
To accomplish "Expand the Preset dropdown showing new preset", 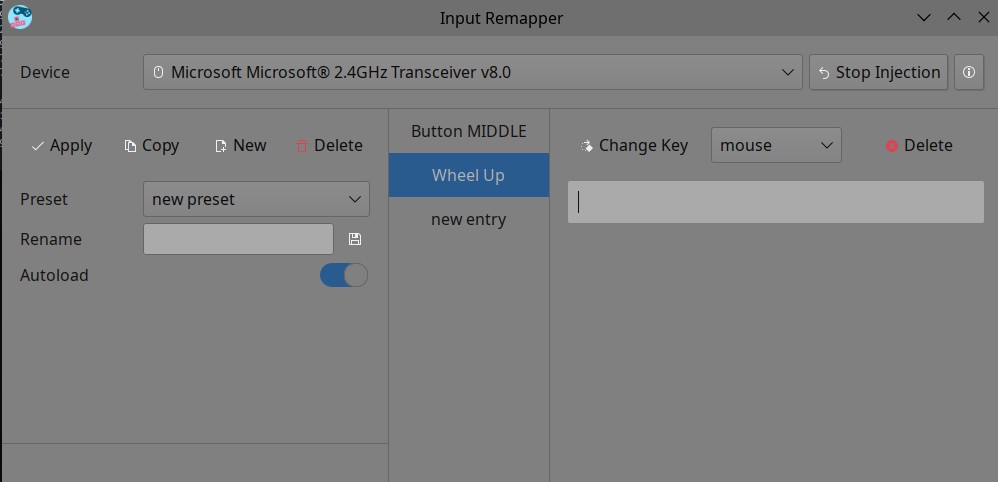I will tap(256, 199).
